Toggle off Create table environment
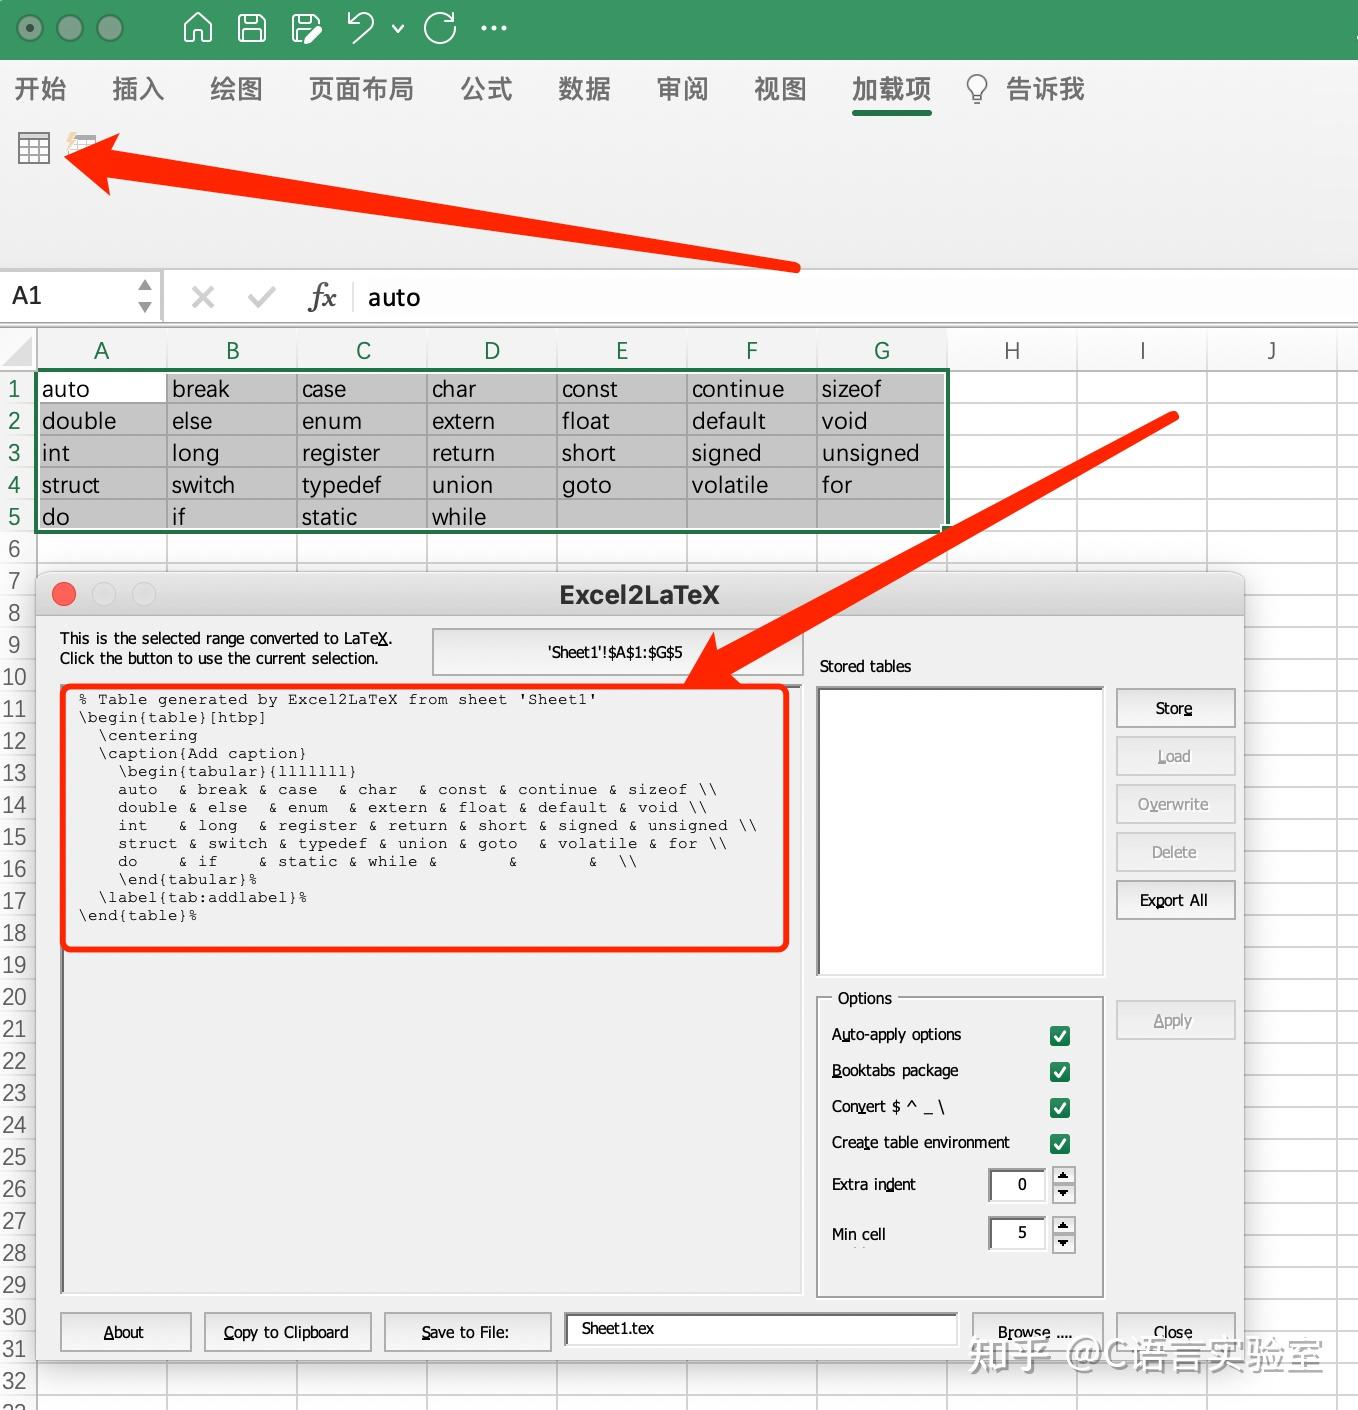1358x1410 pixels. click(1060, 1143)
